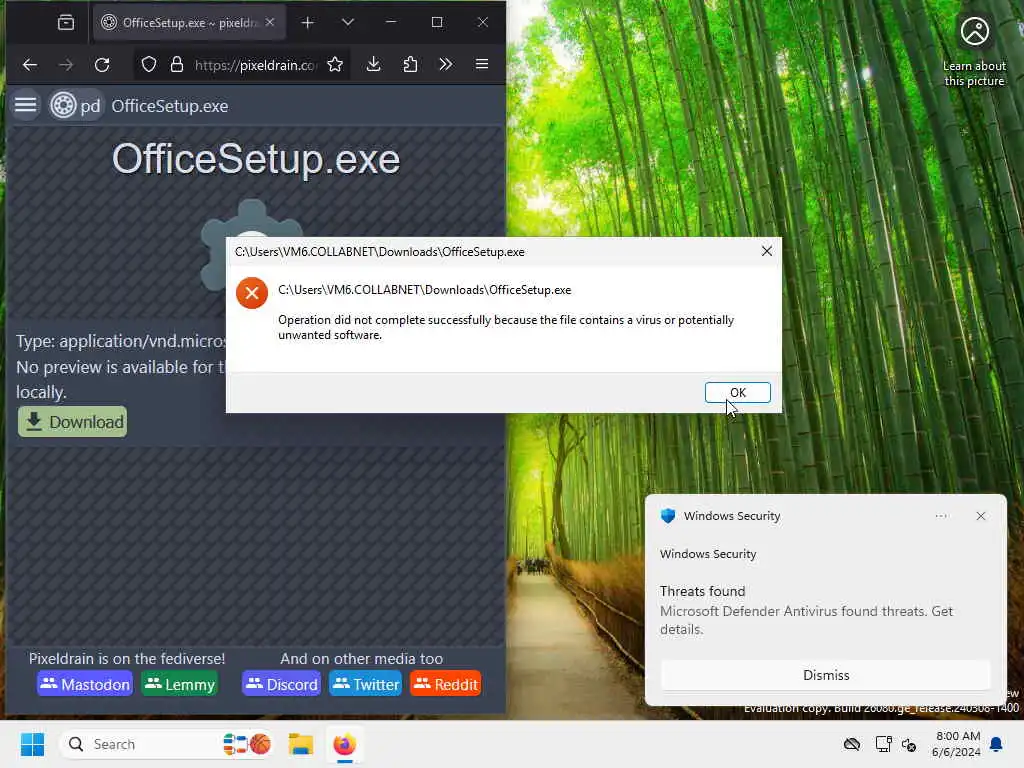The height and width of the screenshot is (768, 1024).
Task: Show more Firefox toolbar tools
Action: (x=445, y=64)
